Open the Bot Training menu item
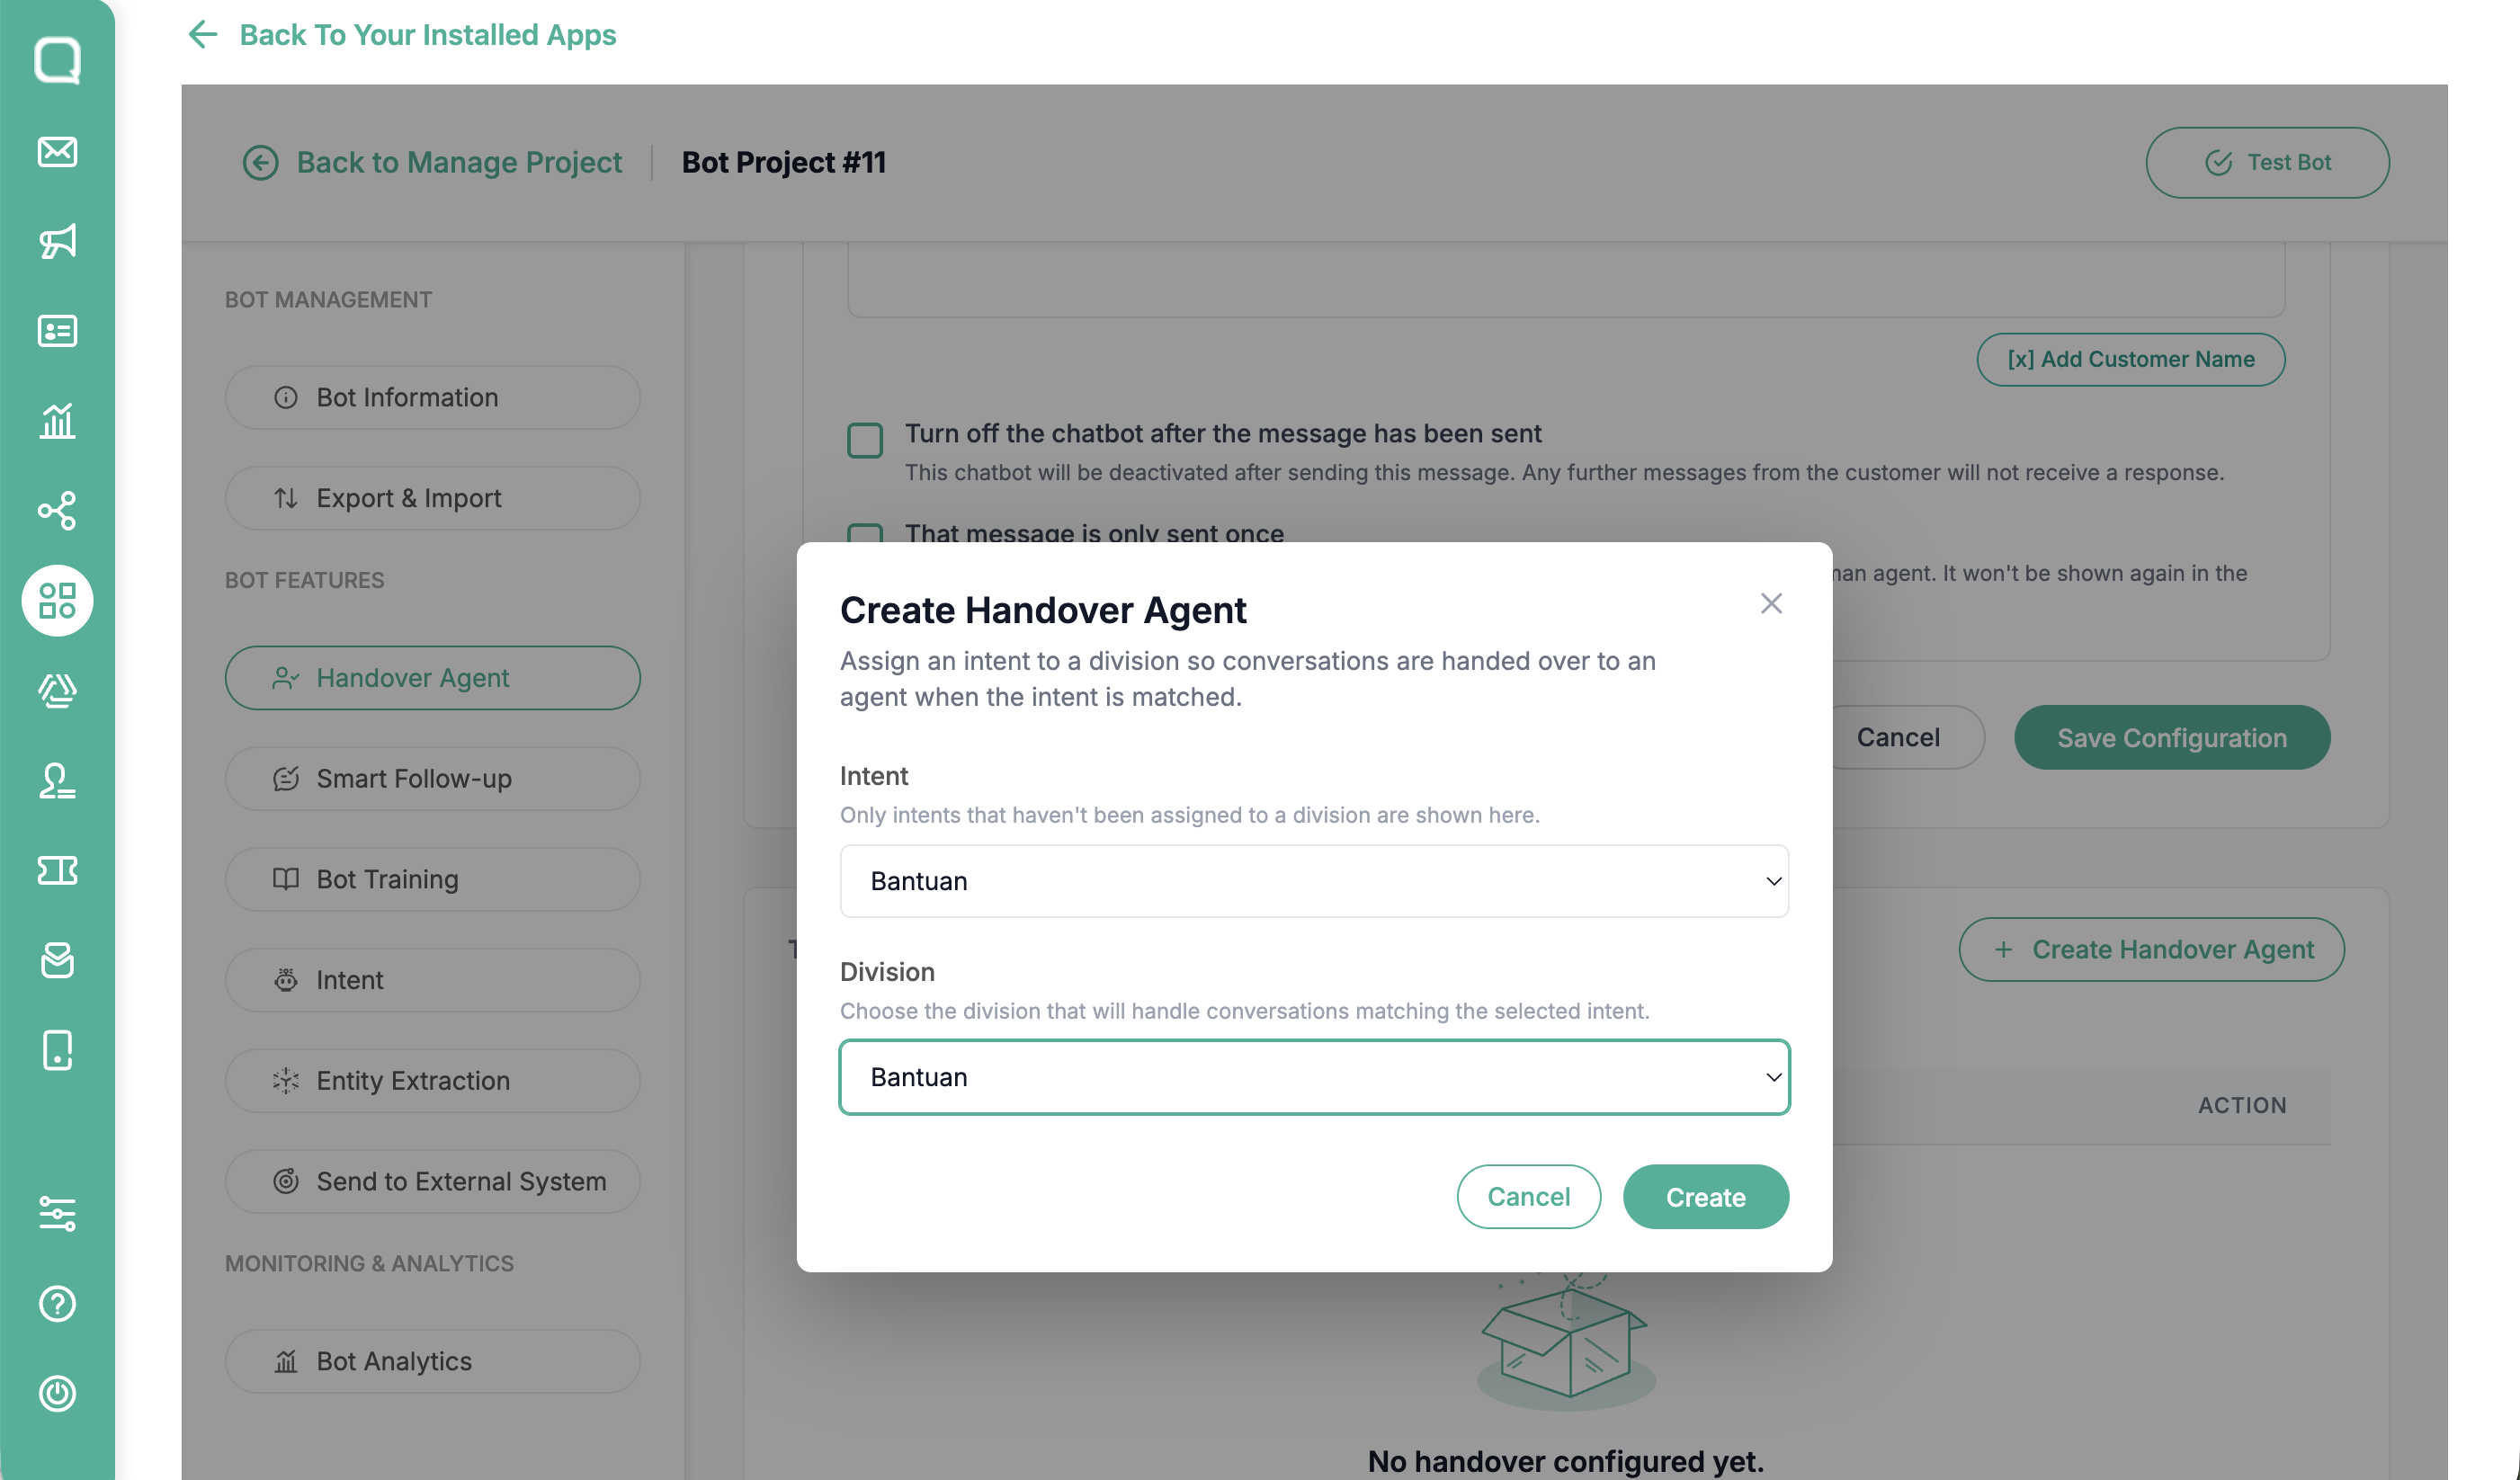2520x1480 pixels. click(432, 878)
